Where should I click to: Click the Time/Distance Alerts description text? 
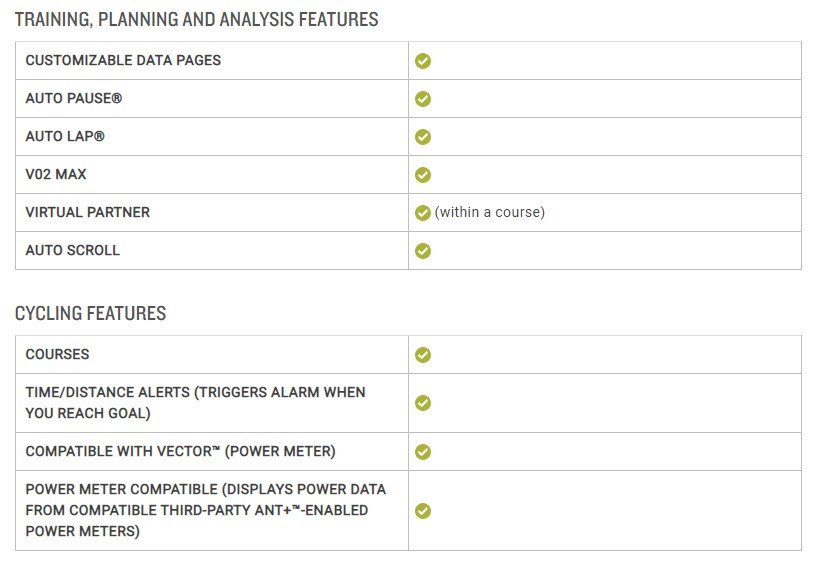tap(195, 403)
